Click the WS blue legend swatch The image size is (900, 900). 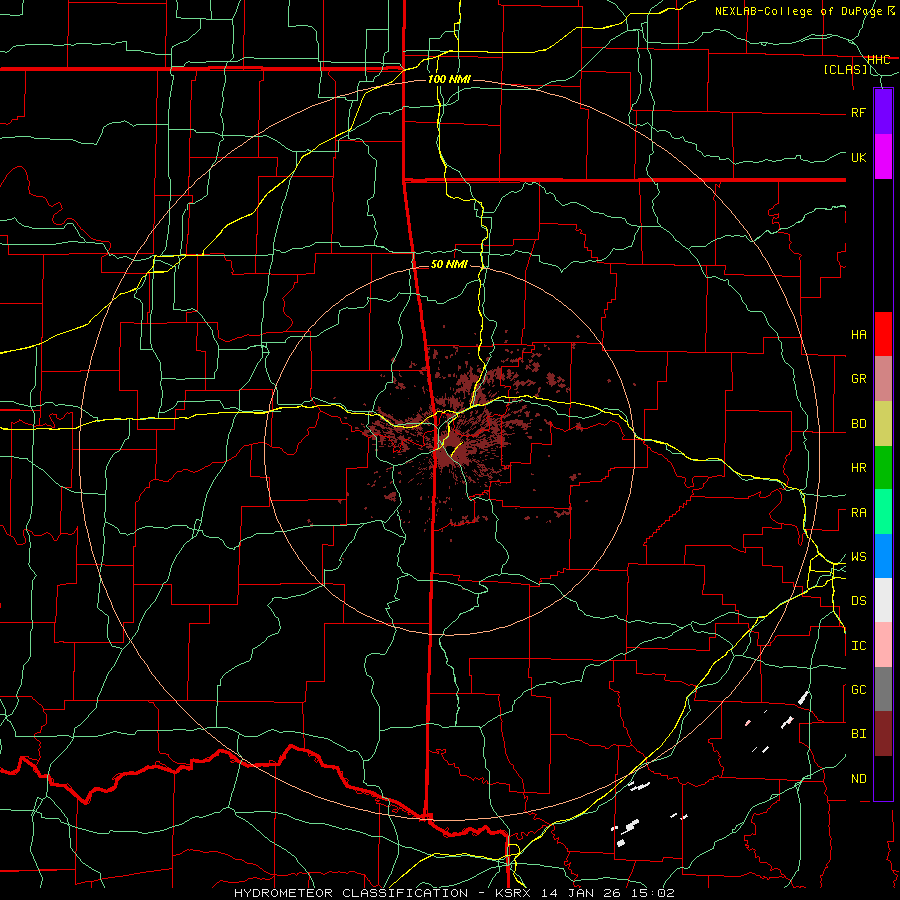(x=883, y=556)
